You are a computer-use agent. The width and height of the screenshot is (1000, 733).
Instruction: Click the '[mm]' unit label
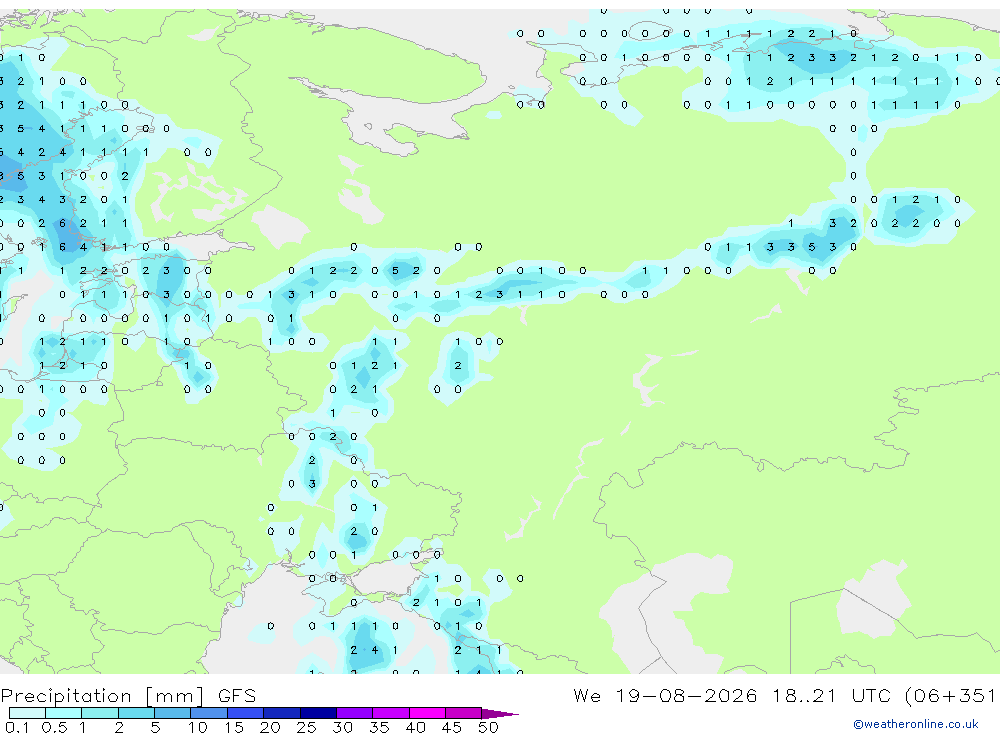point(175,696)
